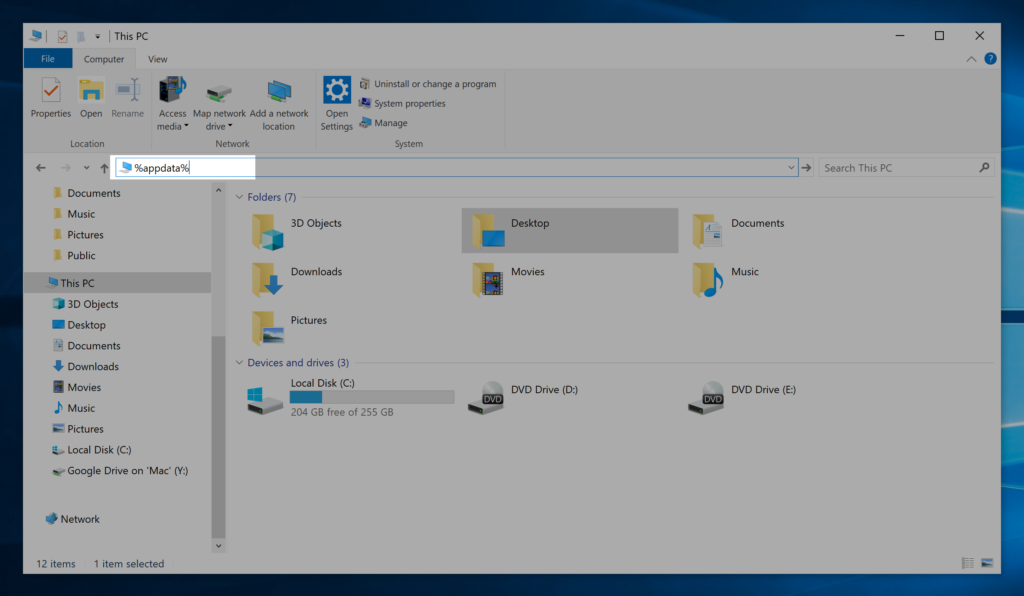1024x596 pixels.
Task: Select Network in navigation pane
Action: (x=72, y=519)
